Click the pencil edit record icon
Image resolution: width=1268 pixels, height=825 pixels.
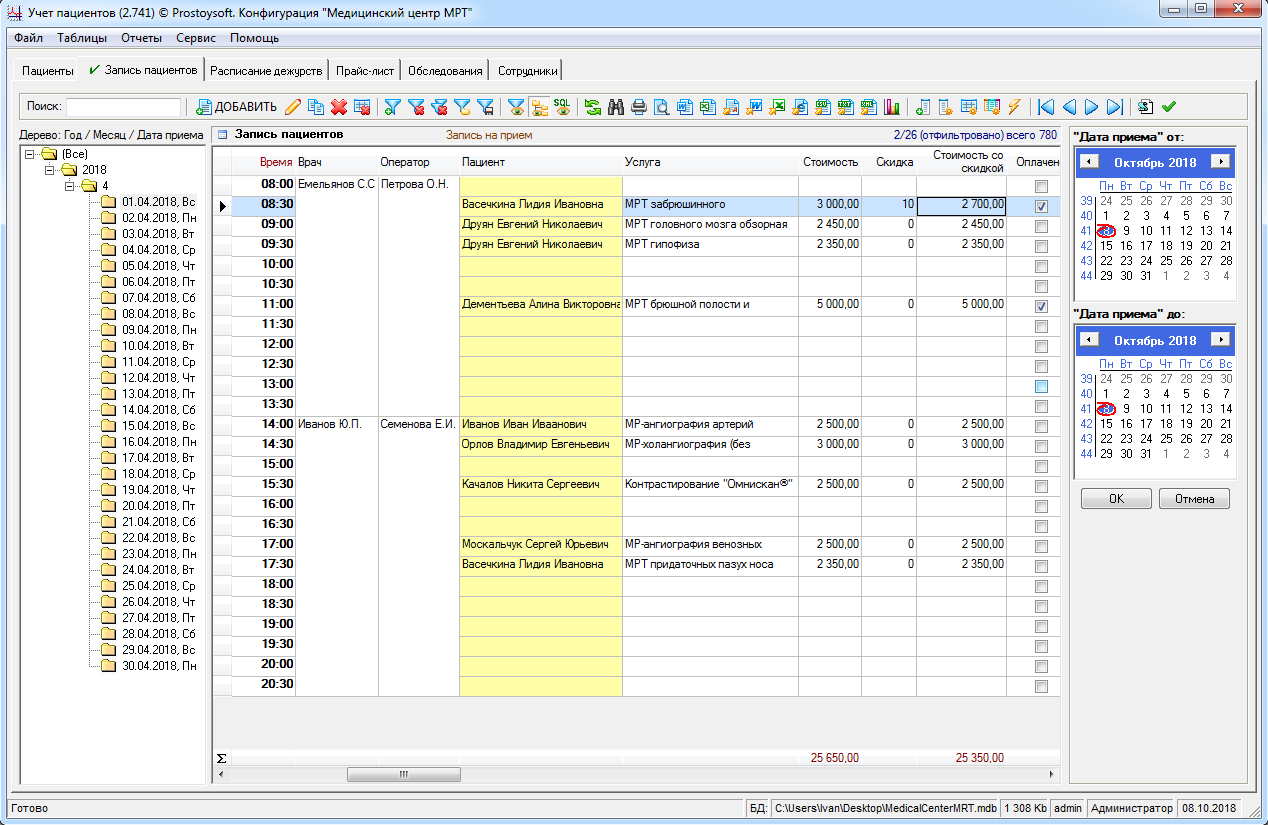click(293, 107)
